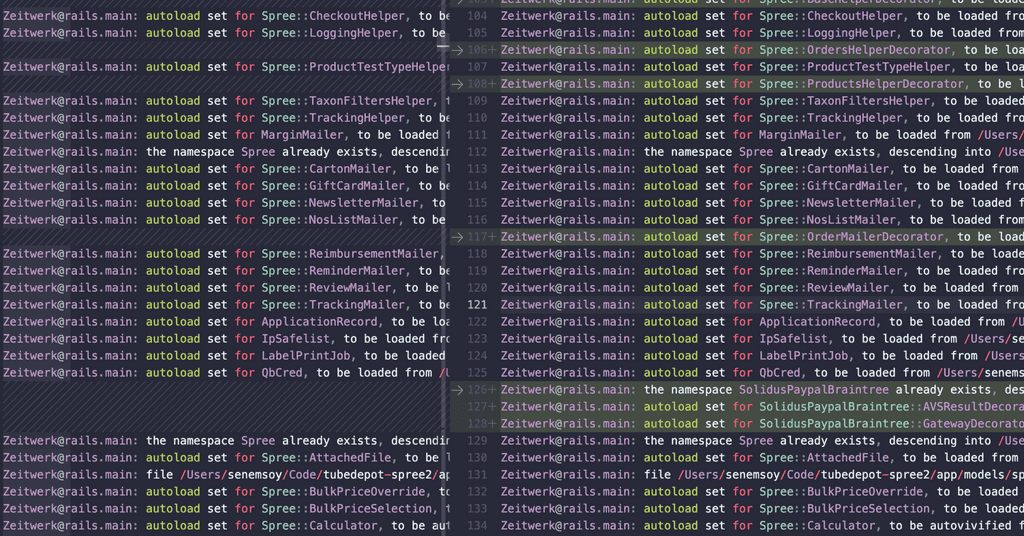Click line number 131 in the gutter
The image size is (1024, 536).
[x=477, y=475]
